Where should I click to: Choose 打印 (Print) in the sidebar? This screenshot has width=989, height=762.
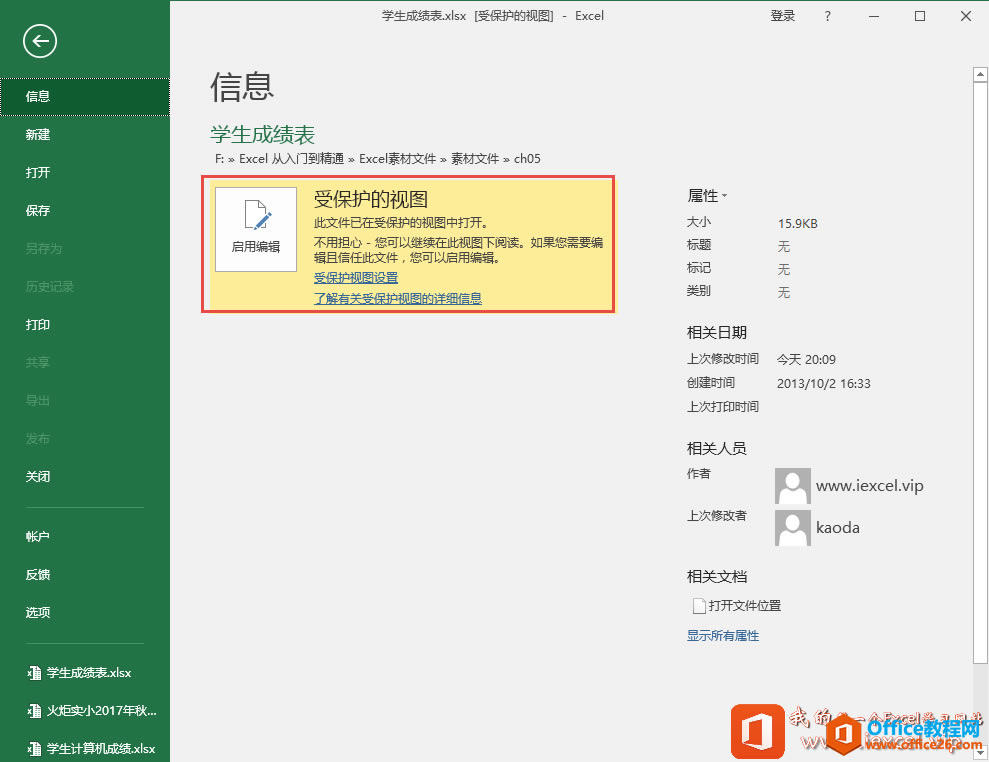[x=38, y=325]
